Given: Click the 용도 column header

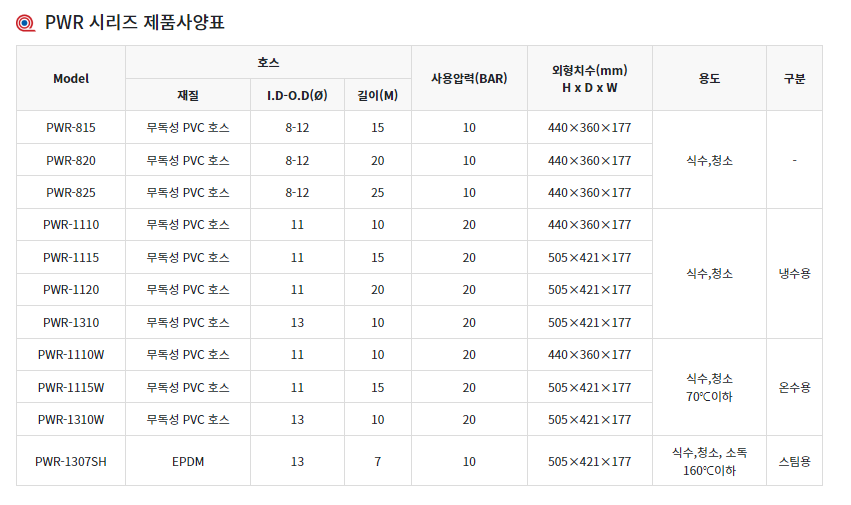Looking at the screenshot, I should click(709, 78).
